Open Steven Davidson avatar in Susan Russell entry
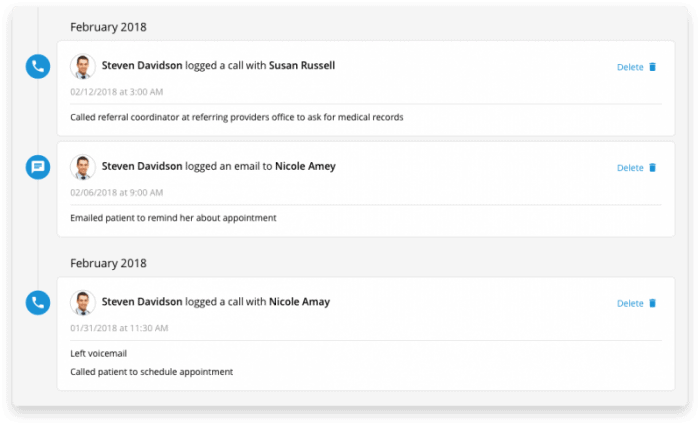This screenshot has width=700, height=425. coord(83,66)
